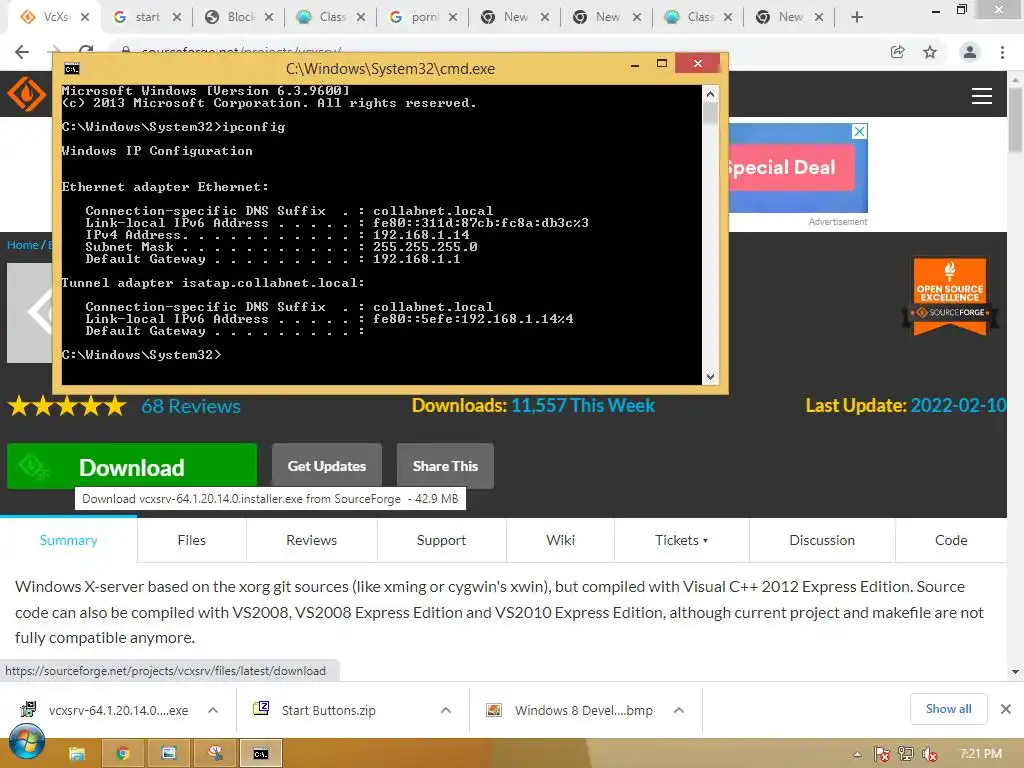Viewport: 1024px width, 768px height.
Task: Switch to the Files tab
Action: click(191, 540)
